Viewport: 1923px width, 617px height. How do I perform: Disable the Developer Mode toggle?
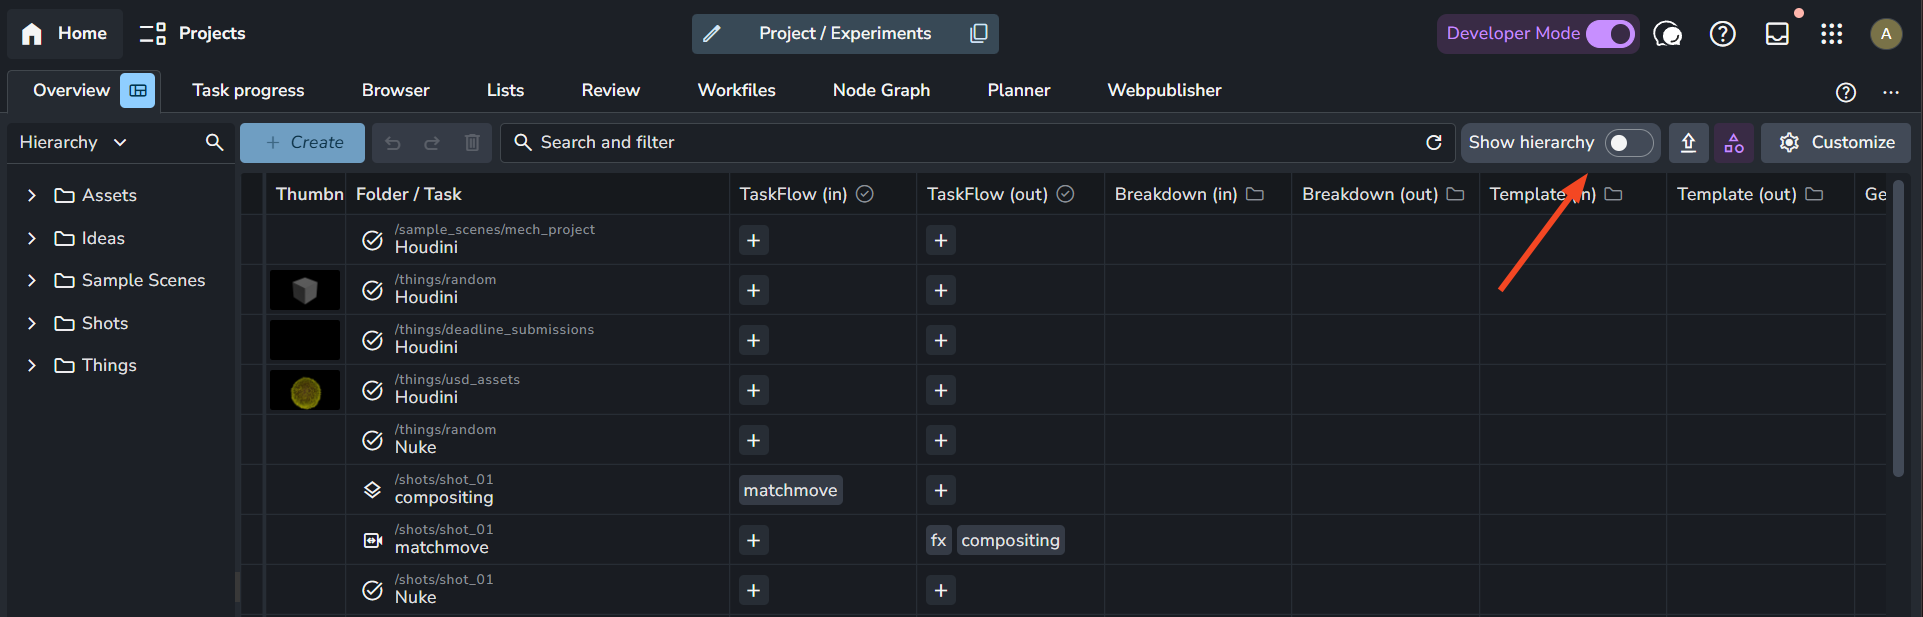1609,34
